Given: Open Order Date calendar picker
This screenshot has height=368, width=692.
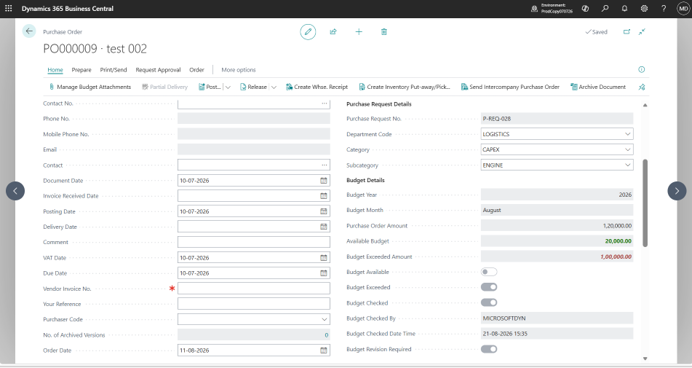Looking at the screenshot, I should (x=323, y=350).
